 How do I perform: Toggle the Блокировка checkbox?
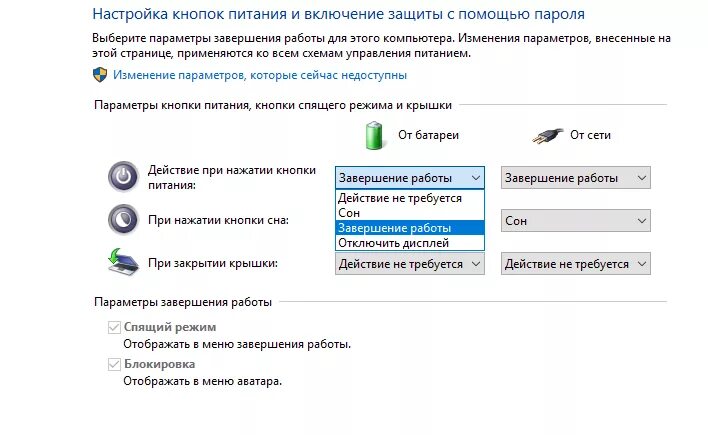(x=114, y=364)
